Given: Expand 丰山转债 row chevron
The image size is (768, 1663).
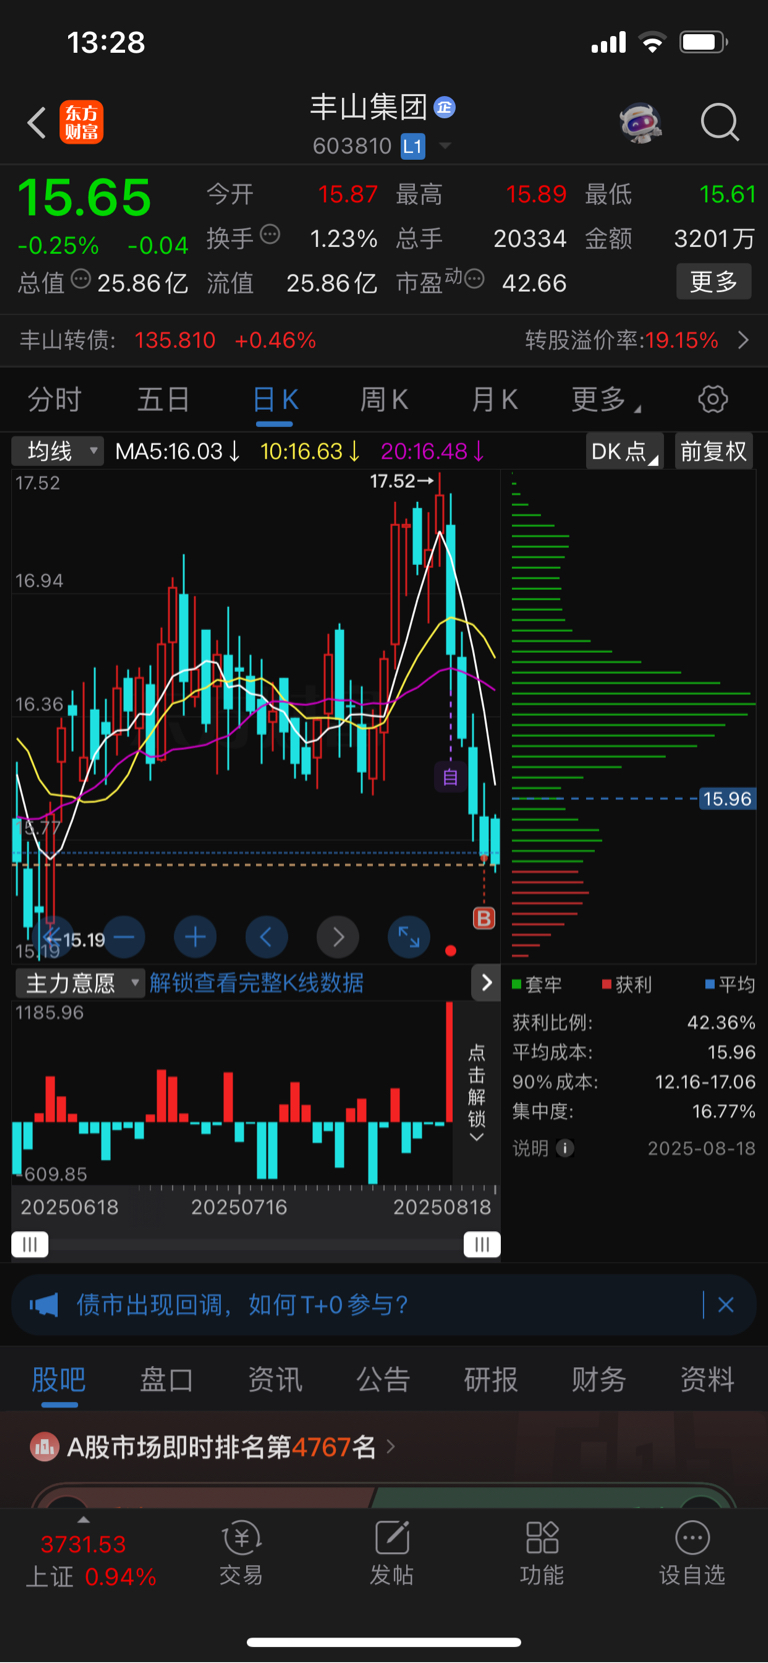Looking at the screenshot, I should click(x=743, y=340).
